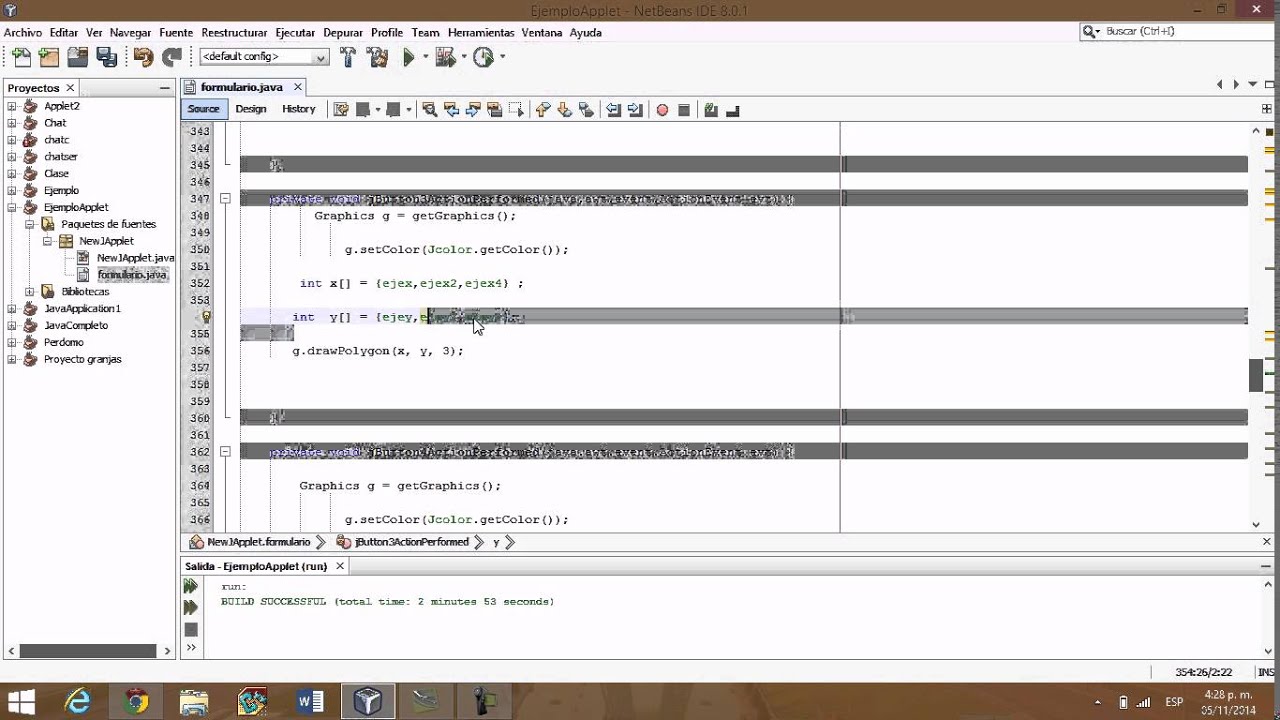The image size is (1280, 720).
Task: Click the Find Selection magnifier icon
Action: point(430,109)
